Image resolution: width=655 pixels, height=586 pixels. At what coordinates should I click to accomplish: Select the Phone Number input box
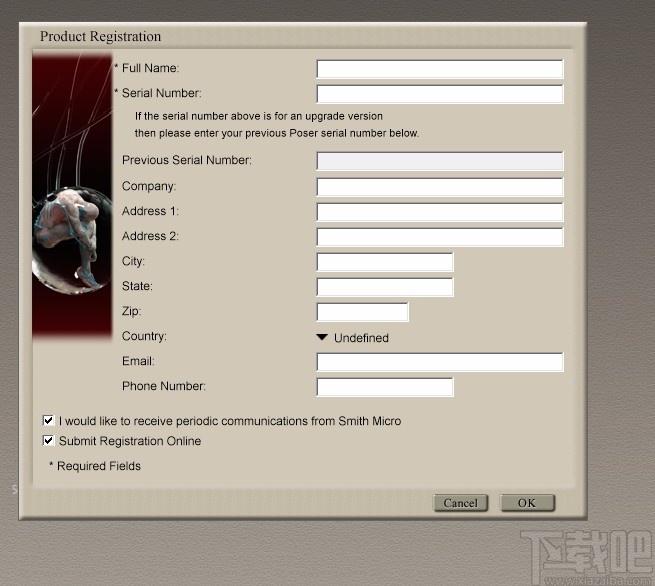384,387
